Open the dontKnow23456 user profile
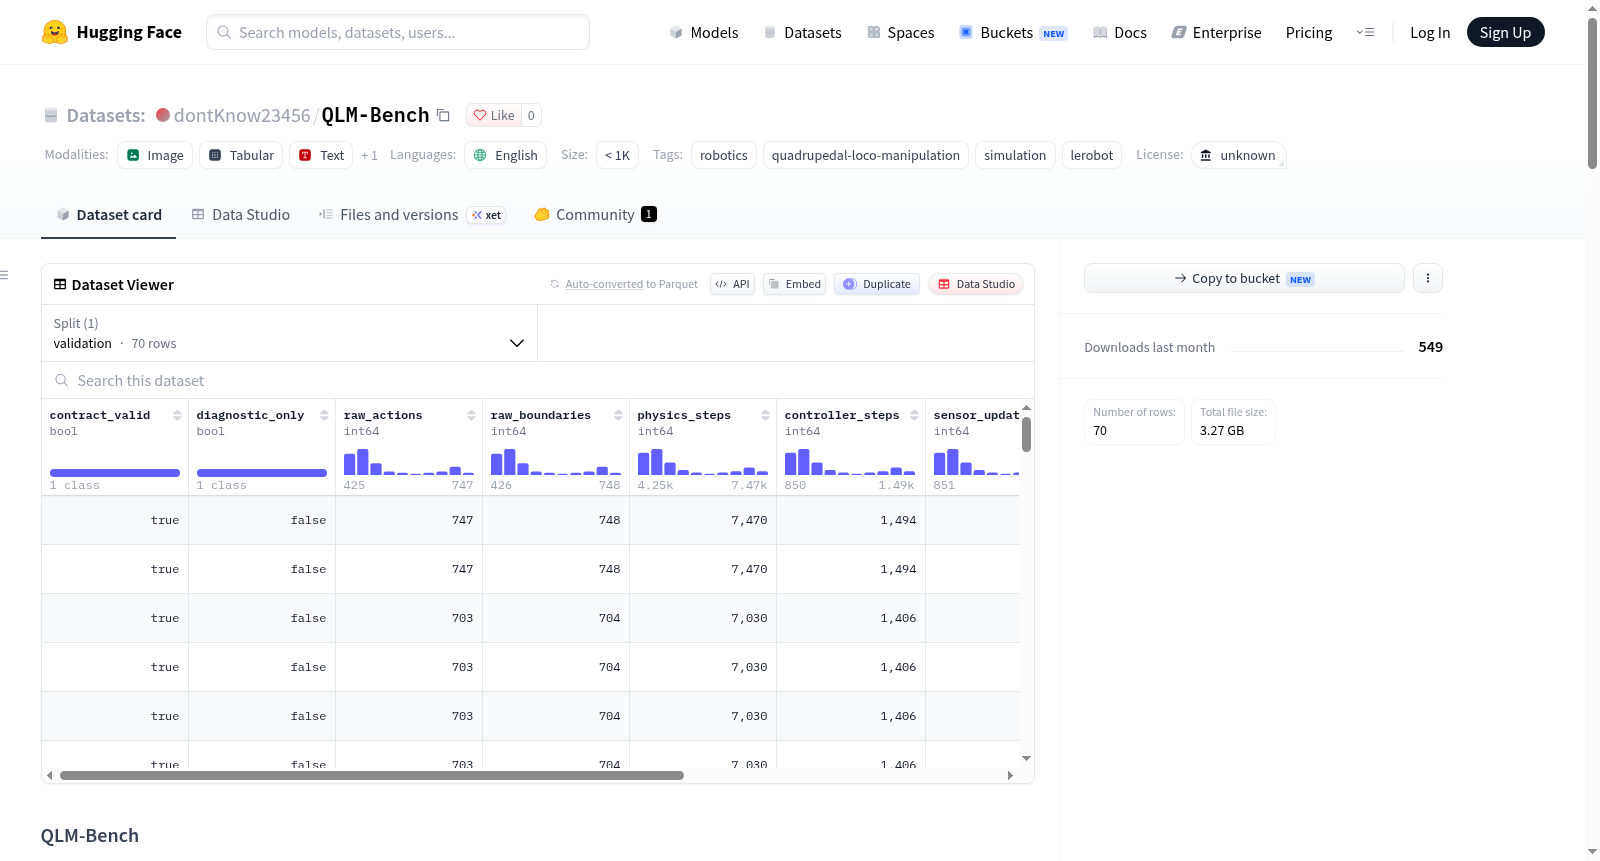Image resolution: width=1600 pixels, height=861 pixels. pos(242,115)
